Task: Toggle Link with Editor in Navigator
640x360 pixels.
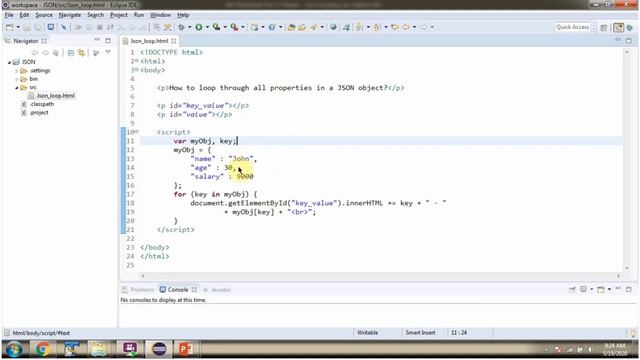Action: tap(82, 53)
